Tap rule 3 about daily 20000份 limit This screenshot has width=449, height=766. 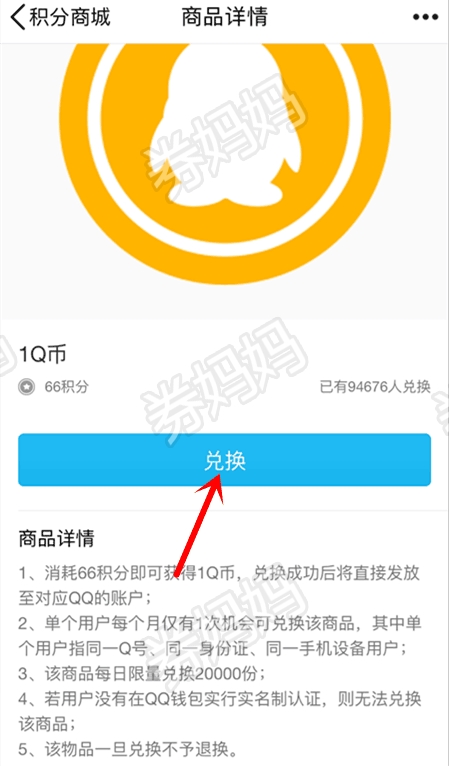pyautogui.click(x=142, y=674)
